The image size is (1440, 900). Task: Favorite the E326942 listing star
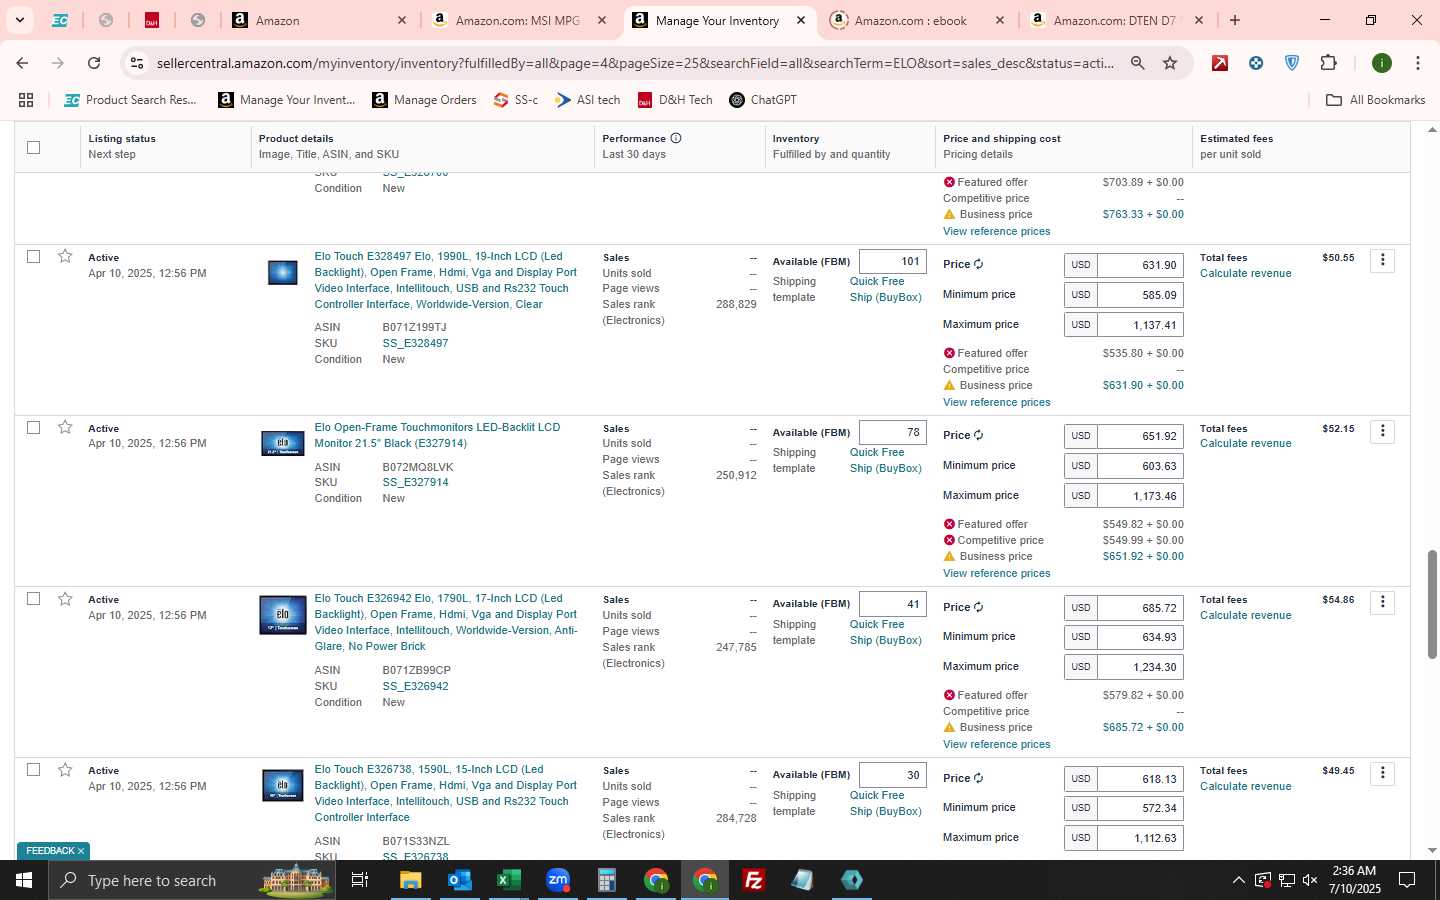65,599
